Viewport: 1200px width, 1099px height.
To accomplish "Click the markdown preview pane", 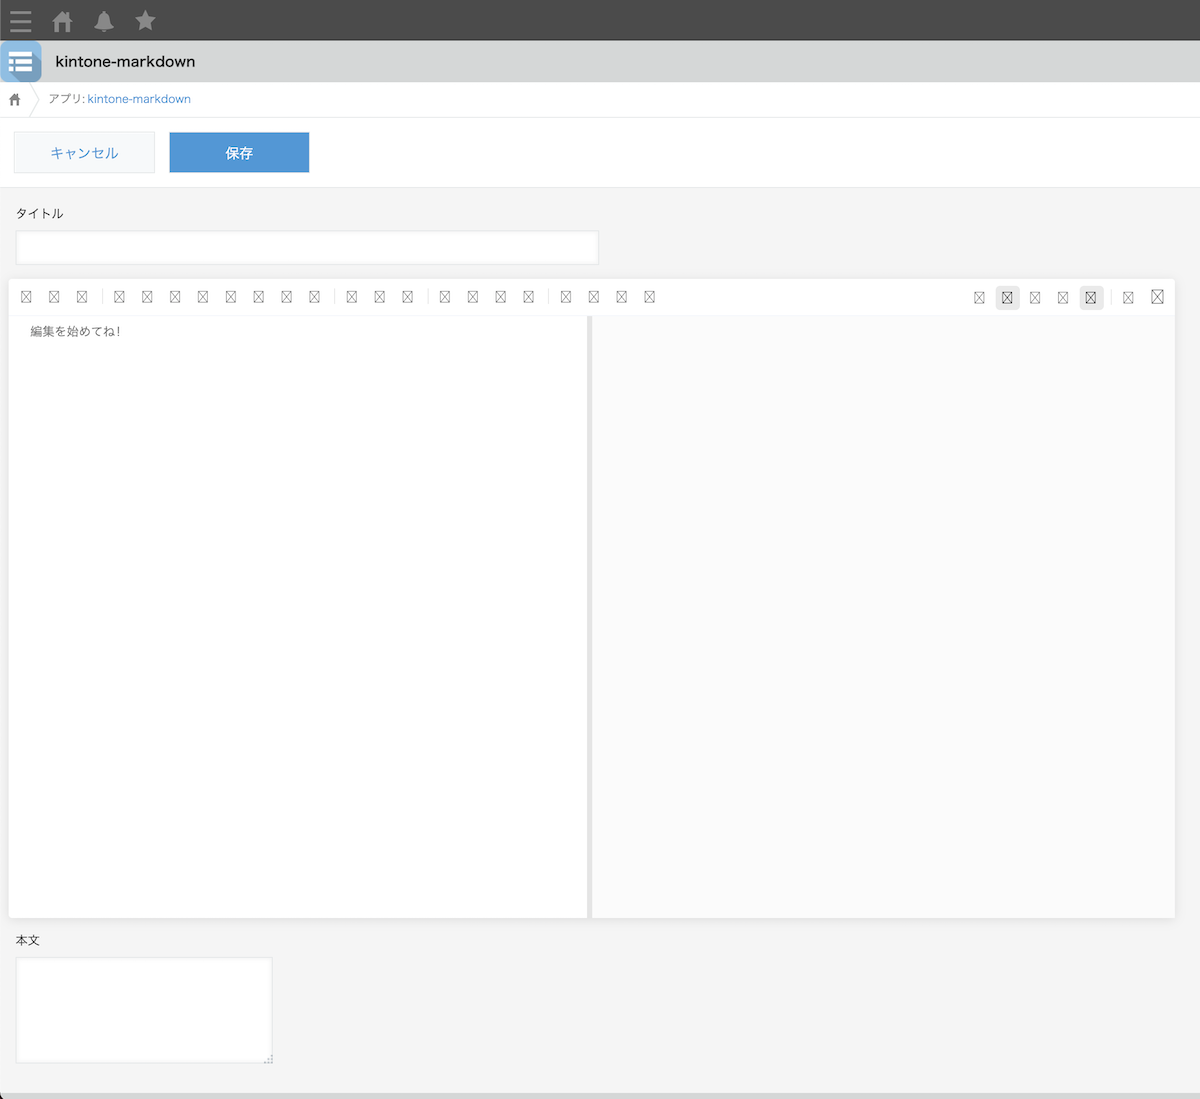I will (x=883, y=617).
